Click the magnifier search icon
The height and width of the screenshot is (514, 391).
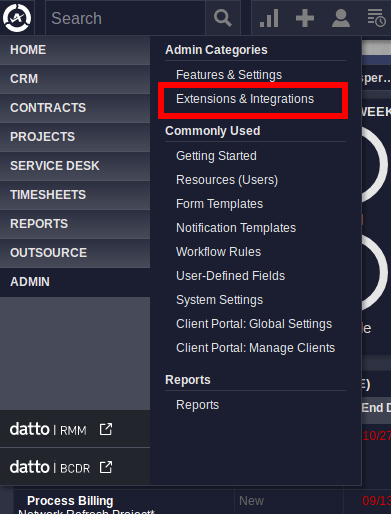pyautogui.click(x=223, y=18)
